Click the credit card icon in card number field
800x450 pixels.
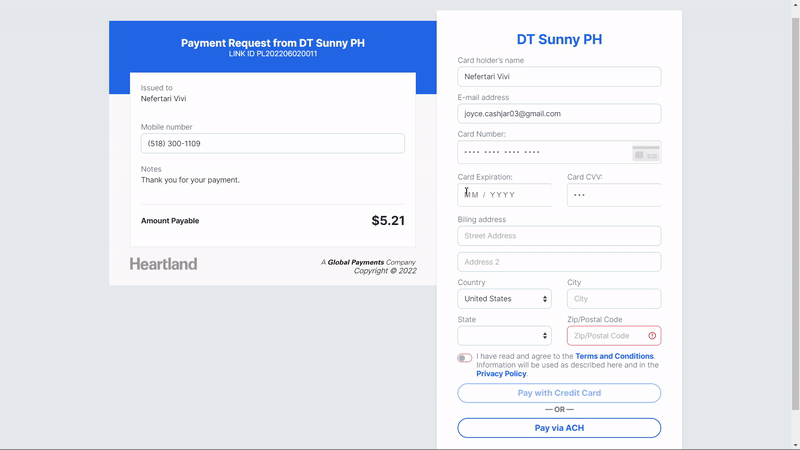click(x=645, y=153)
